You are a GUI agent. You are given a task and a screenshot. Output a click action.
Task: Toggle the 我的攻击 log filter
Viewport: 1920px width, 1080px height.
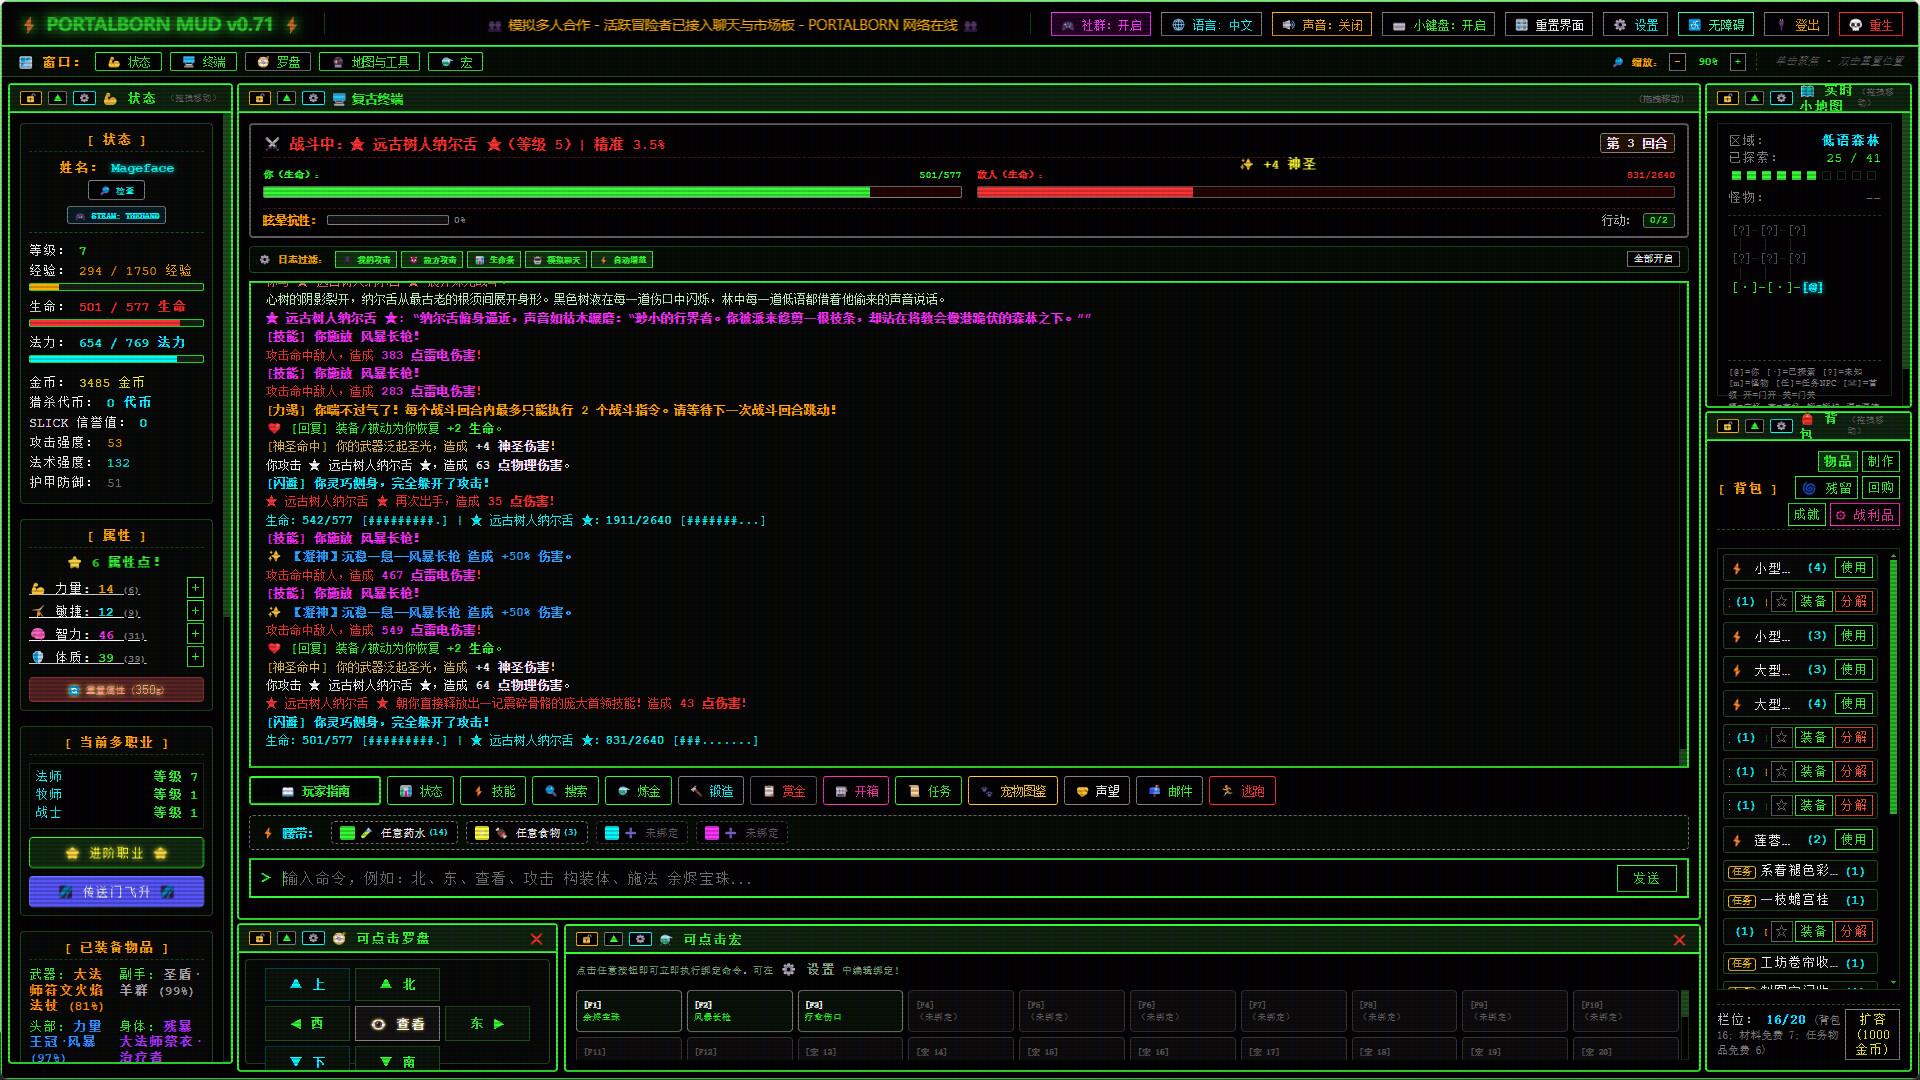point(366,260)
